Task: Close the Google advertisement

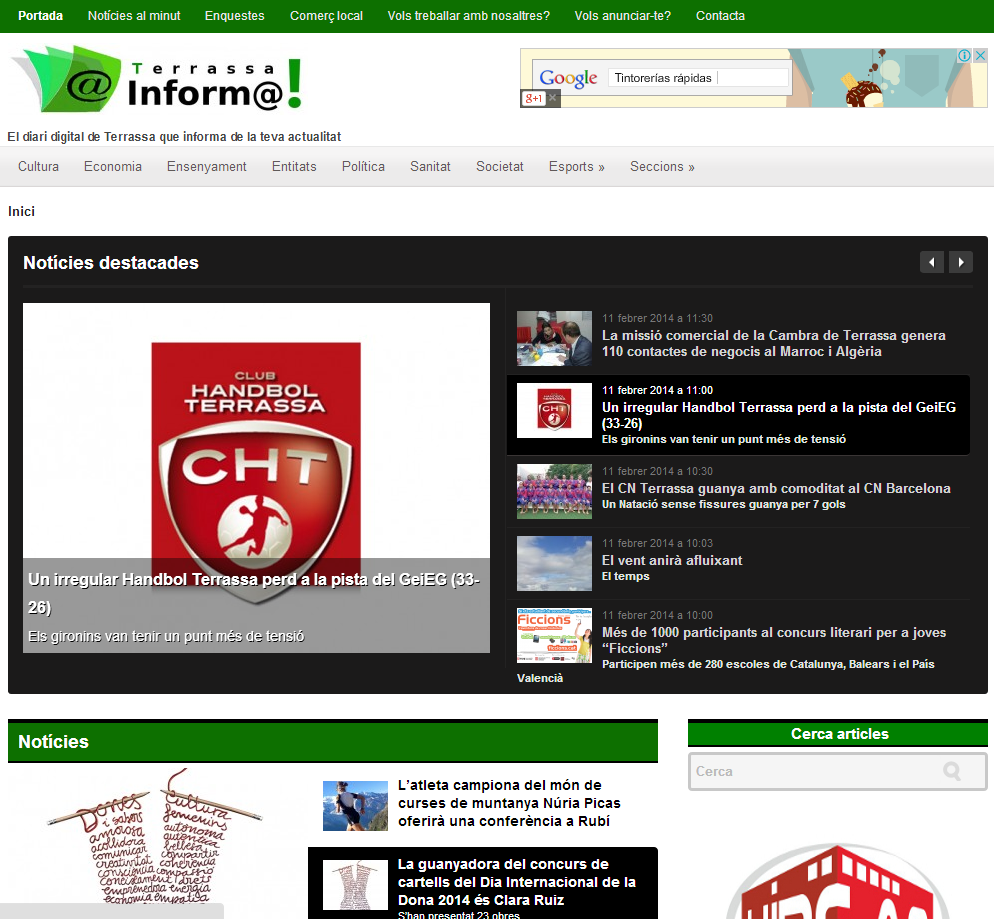Action: [x=980, y=56]
